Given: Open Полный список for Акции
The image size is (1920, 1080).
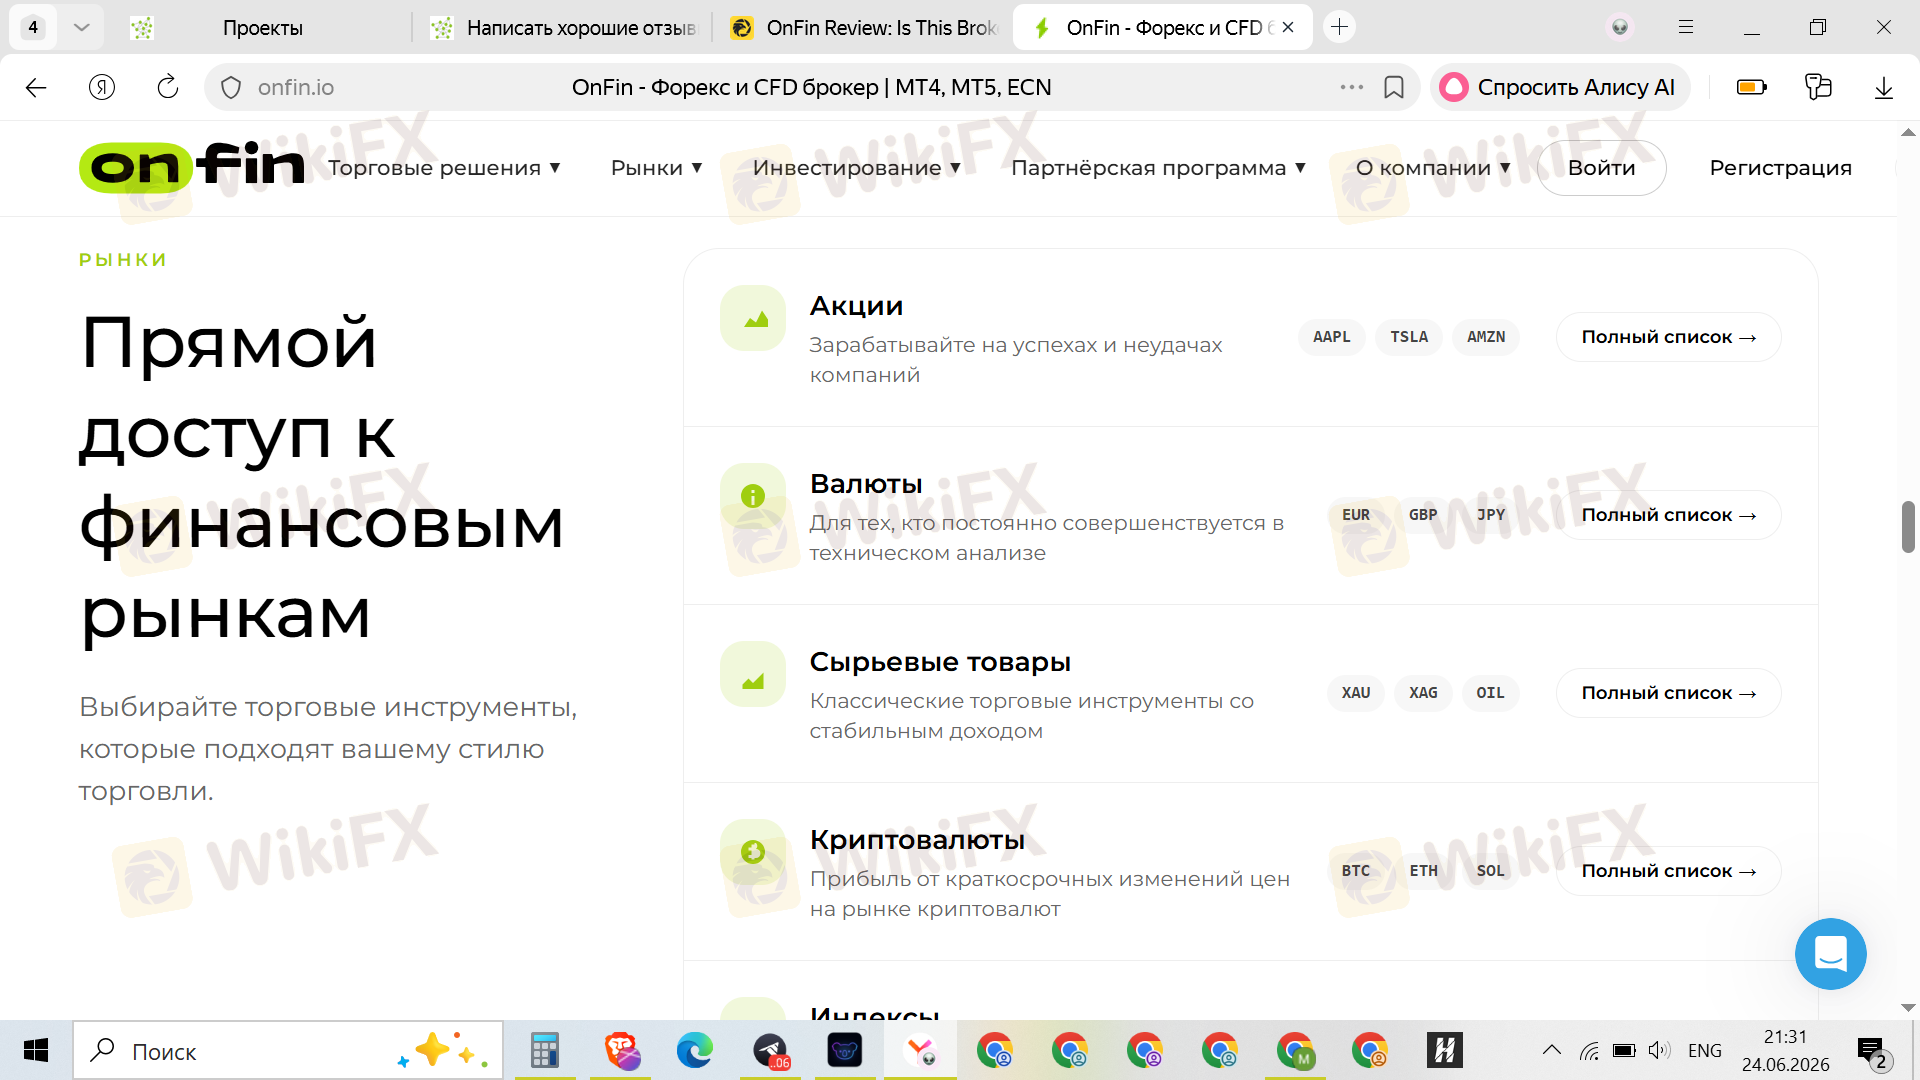Looking at the screenshot, I should click(x=1668, y=337).
